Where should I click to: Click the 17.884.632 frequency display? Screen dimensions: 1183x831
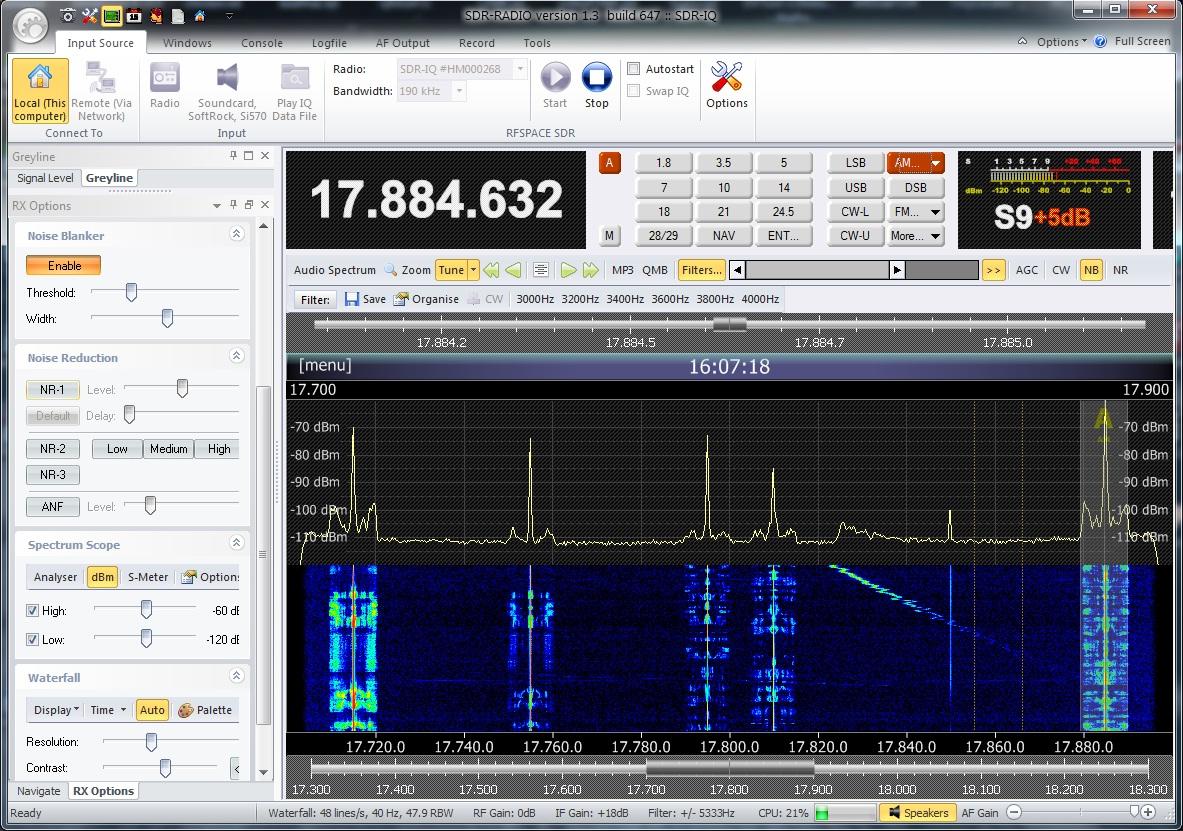tap(436, 200)
